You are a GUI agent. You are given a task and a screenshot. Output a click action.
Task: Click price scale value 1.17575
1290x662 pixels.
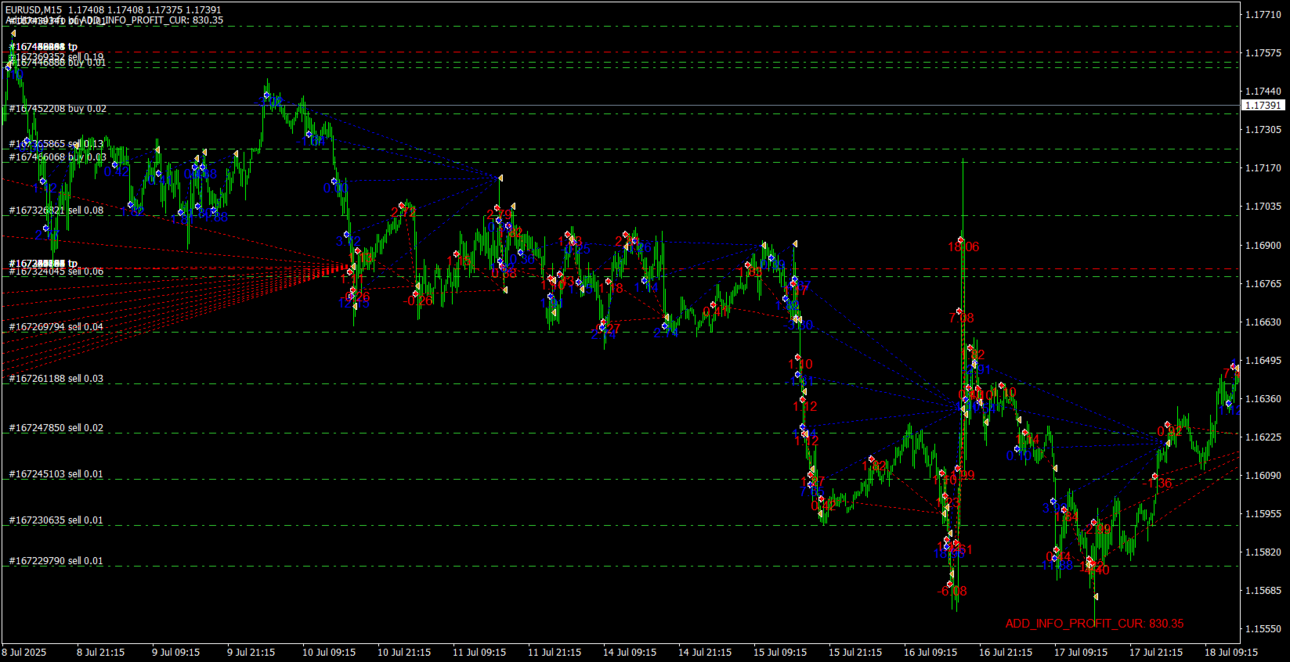tap(1262, 53)
